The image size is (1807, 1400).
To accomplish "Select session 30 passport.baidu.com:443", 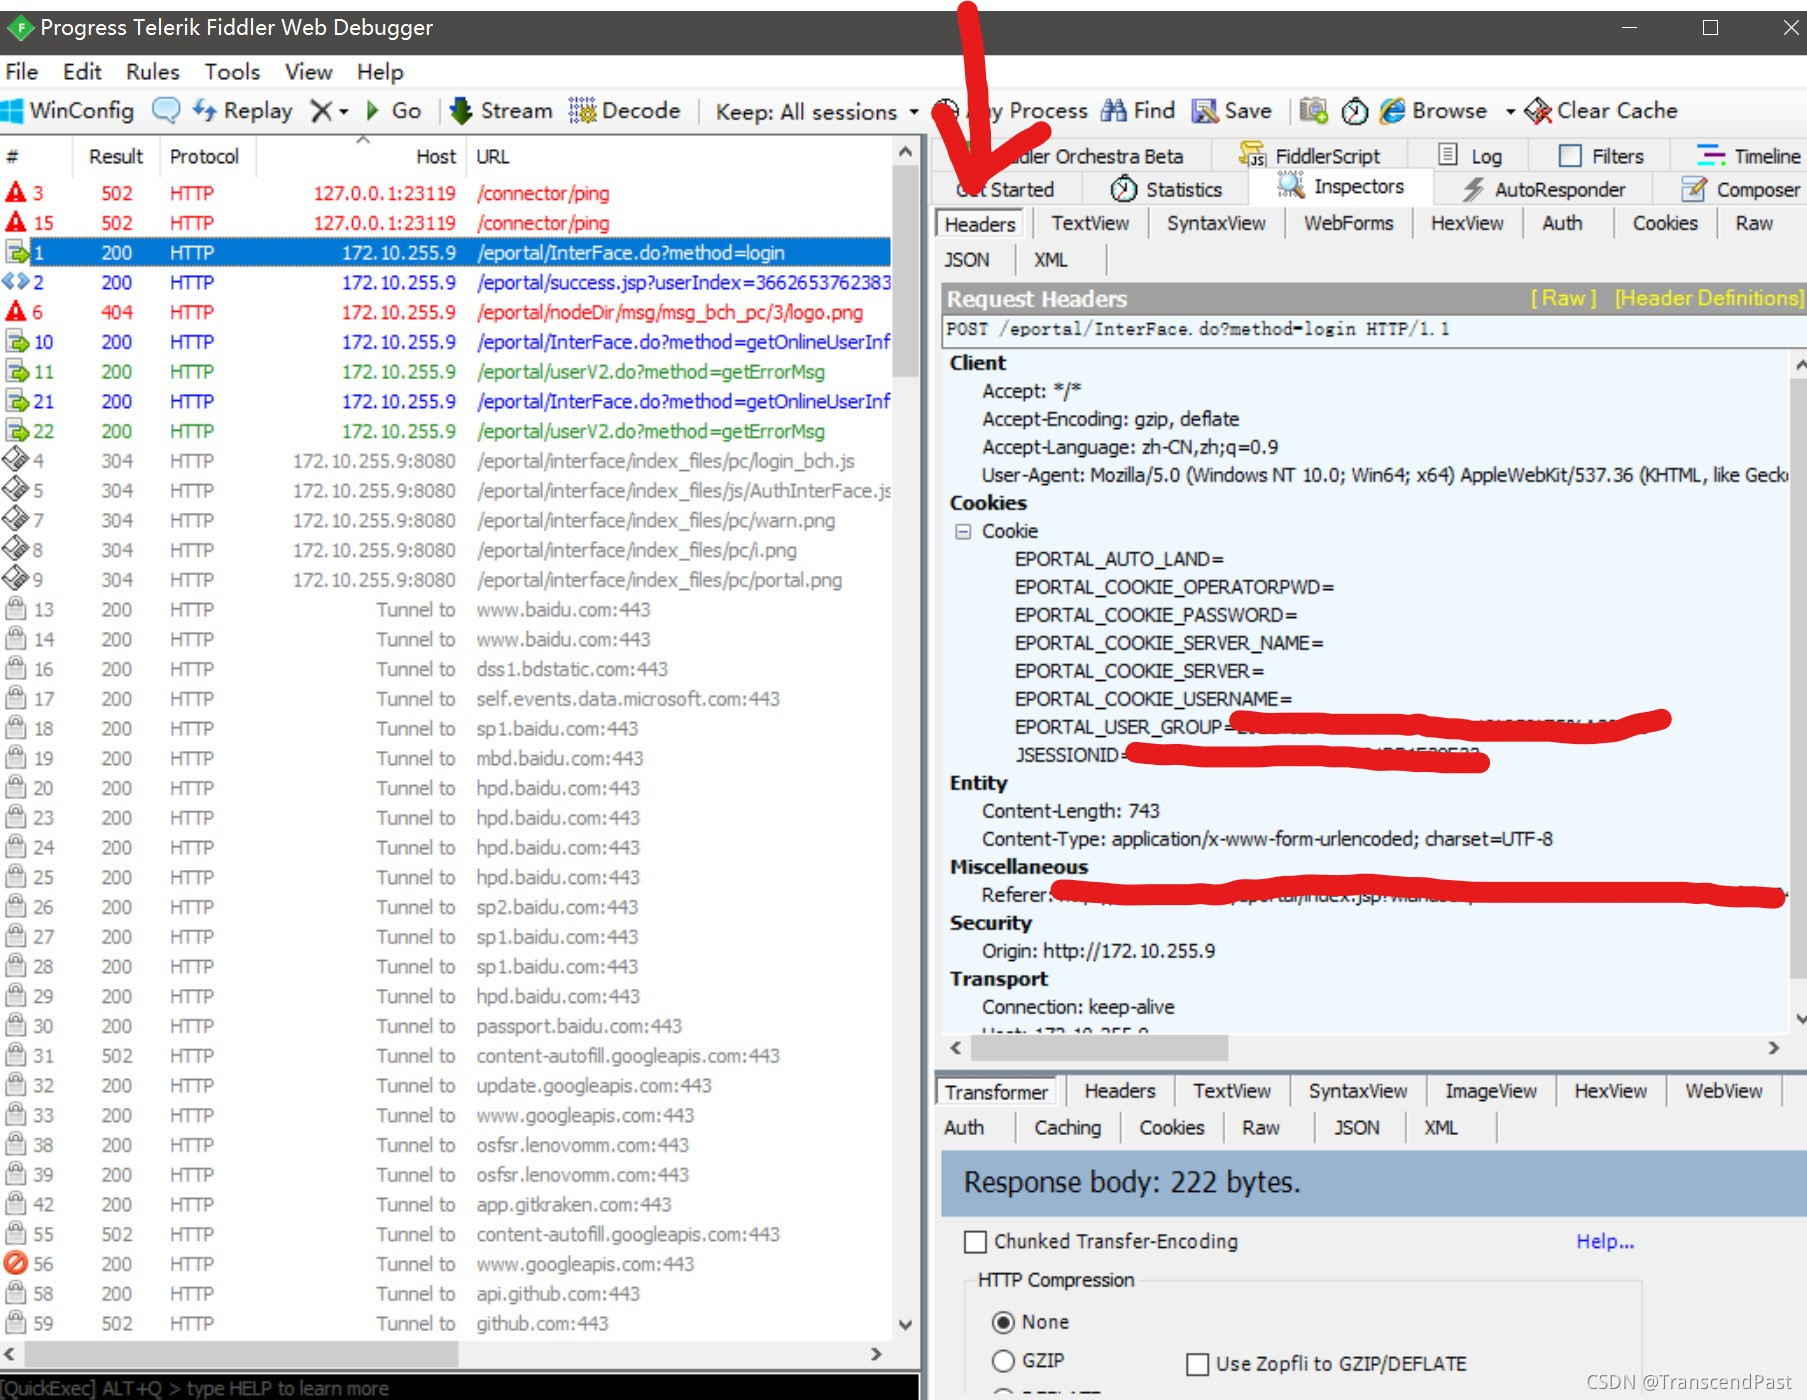I will [446, 1026].
